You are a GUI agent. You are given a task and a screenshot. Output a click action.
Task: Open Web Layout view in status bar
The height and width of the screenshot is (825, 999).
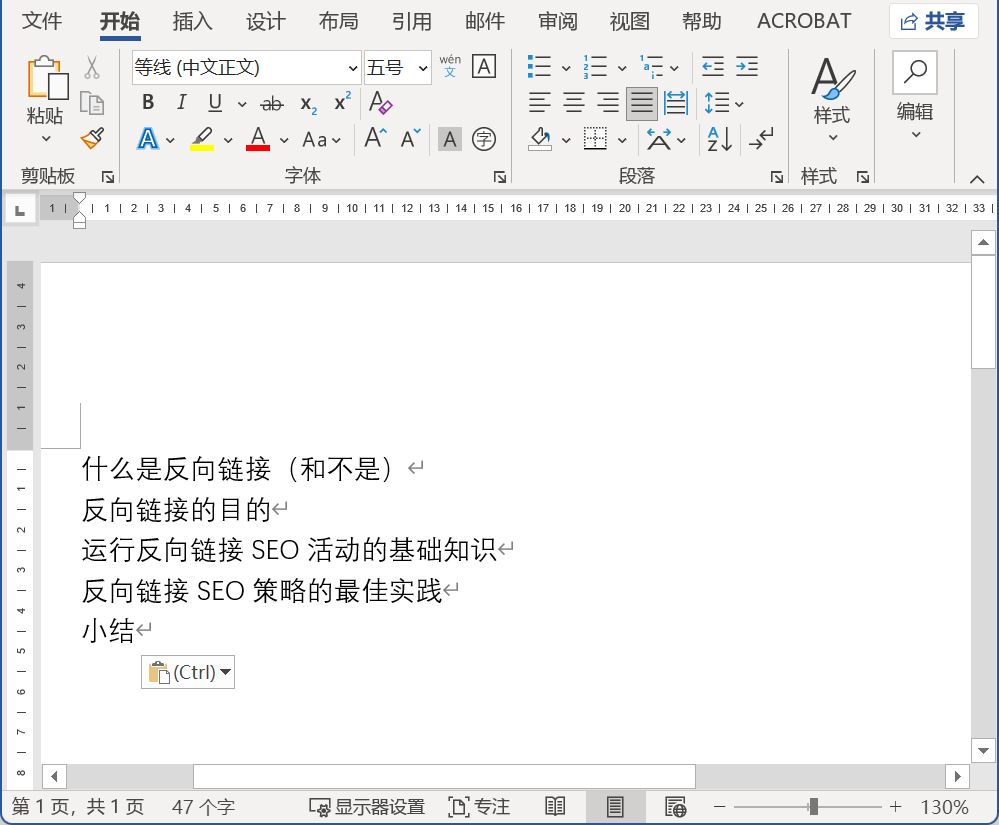[x=676, y=807]
